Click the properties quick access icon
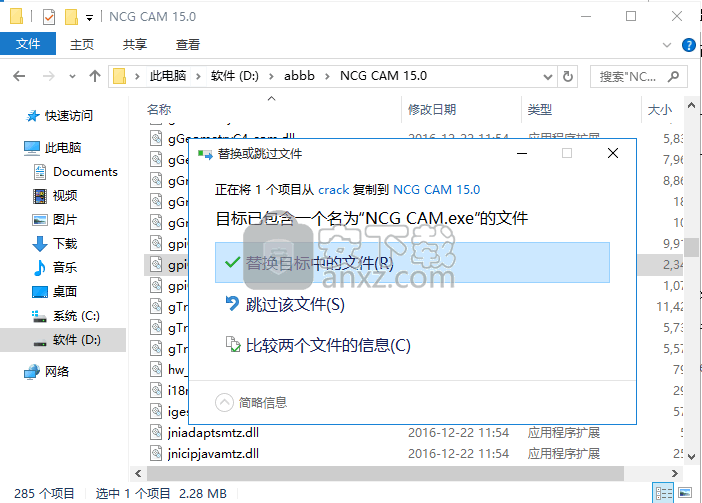Image resolution: width=702 pixels, height=503 pixels. coord(49,17)
